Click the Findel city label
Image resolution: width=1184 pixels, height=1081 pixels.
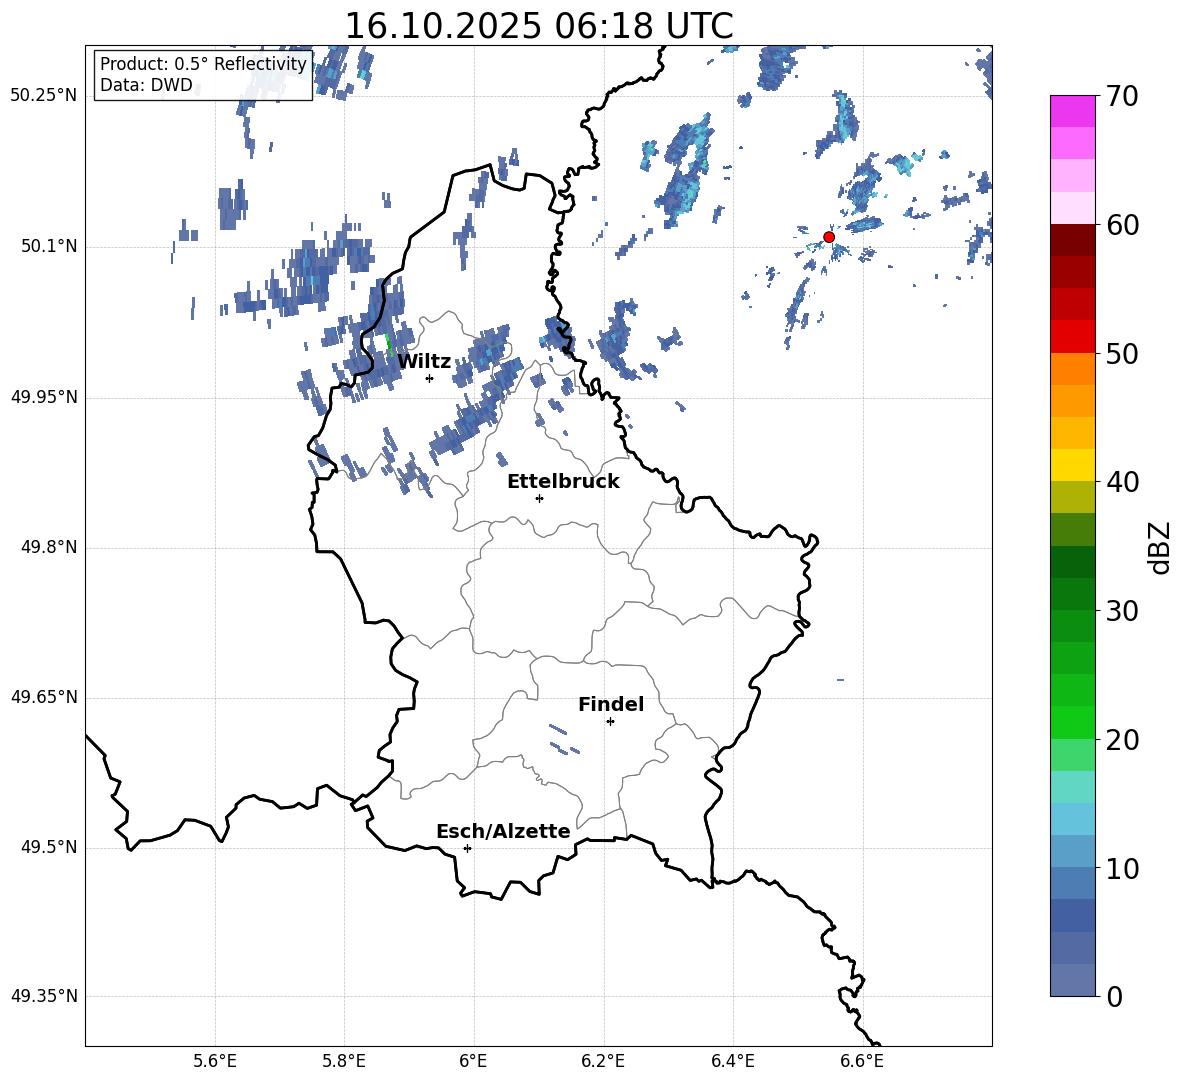[611, 704]
